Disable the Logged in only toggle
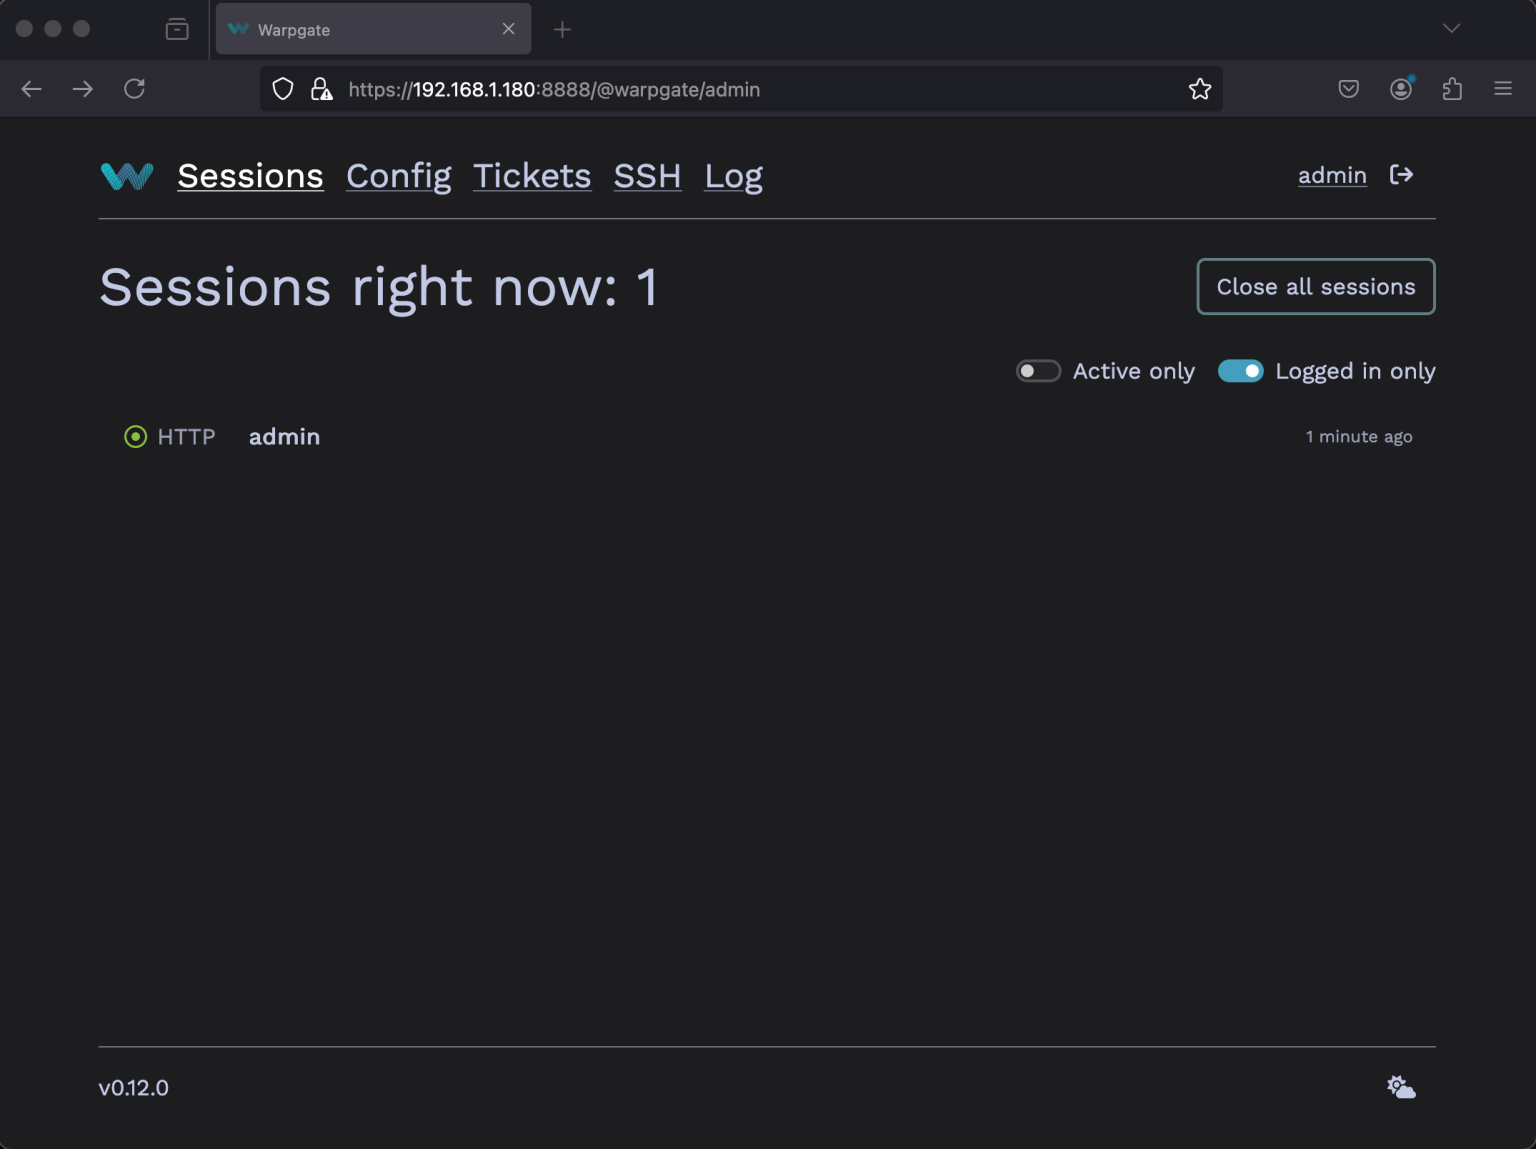Viewport: 1536px width, 1149px height. pyautogui.click(x=1241, y=371)
